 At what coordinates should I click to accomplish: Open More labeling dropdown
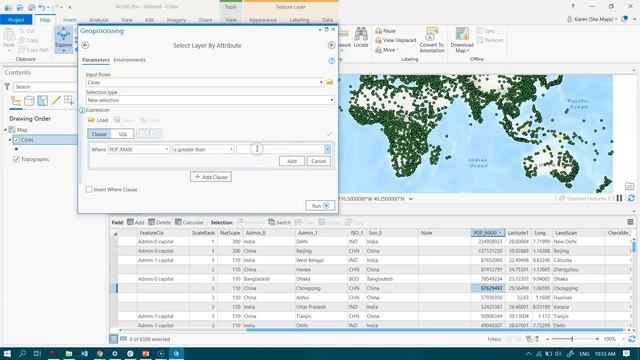pos(386,50)
